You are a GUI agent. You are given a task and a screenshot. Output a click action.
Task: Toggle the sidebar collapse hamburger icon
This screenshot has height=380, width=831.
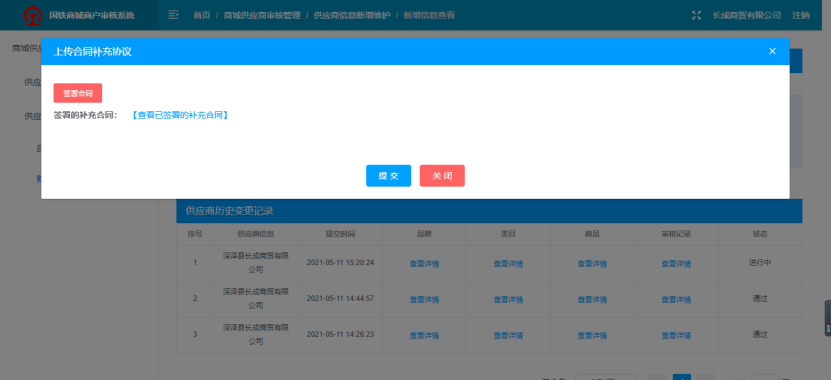(173, 15)
